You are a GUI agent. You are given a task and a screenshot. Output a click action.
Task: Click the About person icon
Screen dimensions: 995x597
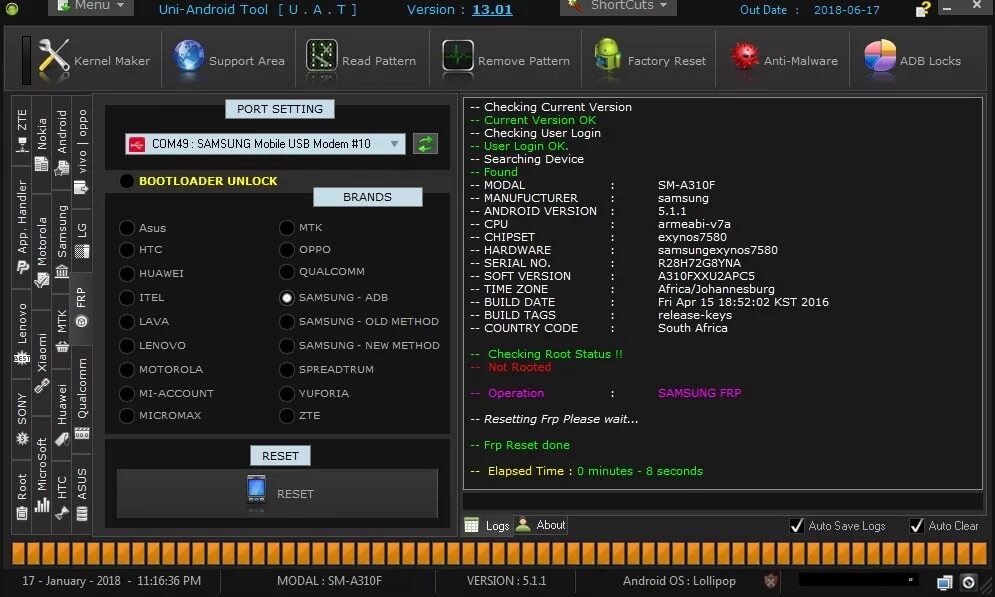point(523,525)
